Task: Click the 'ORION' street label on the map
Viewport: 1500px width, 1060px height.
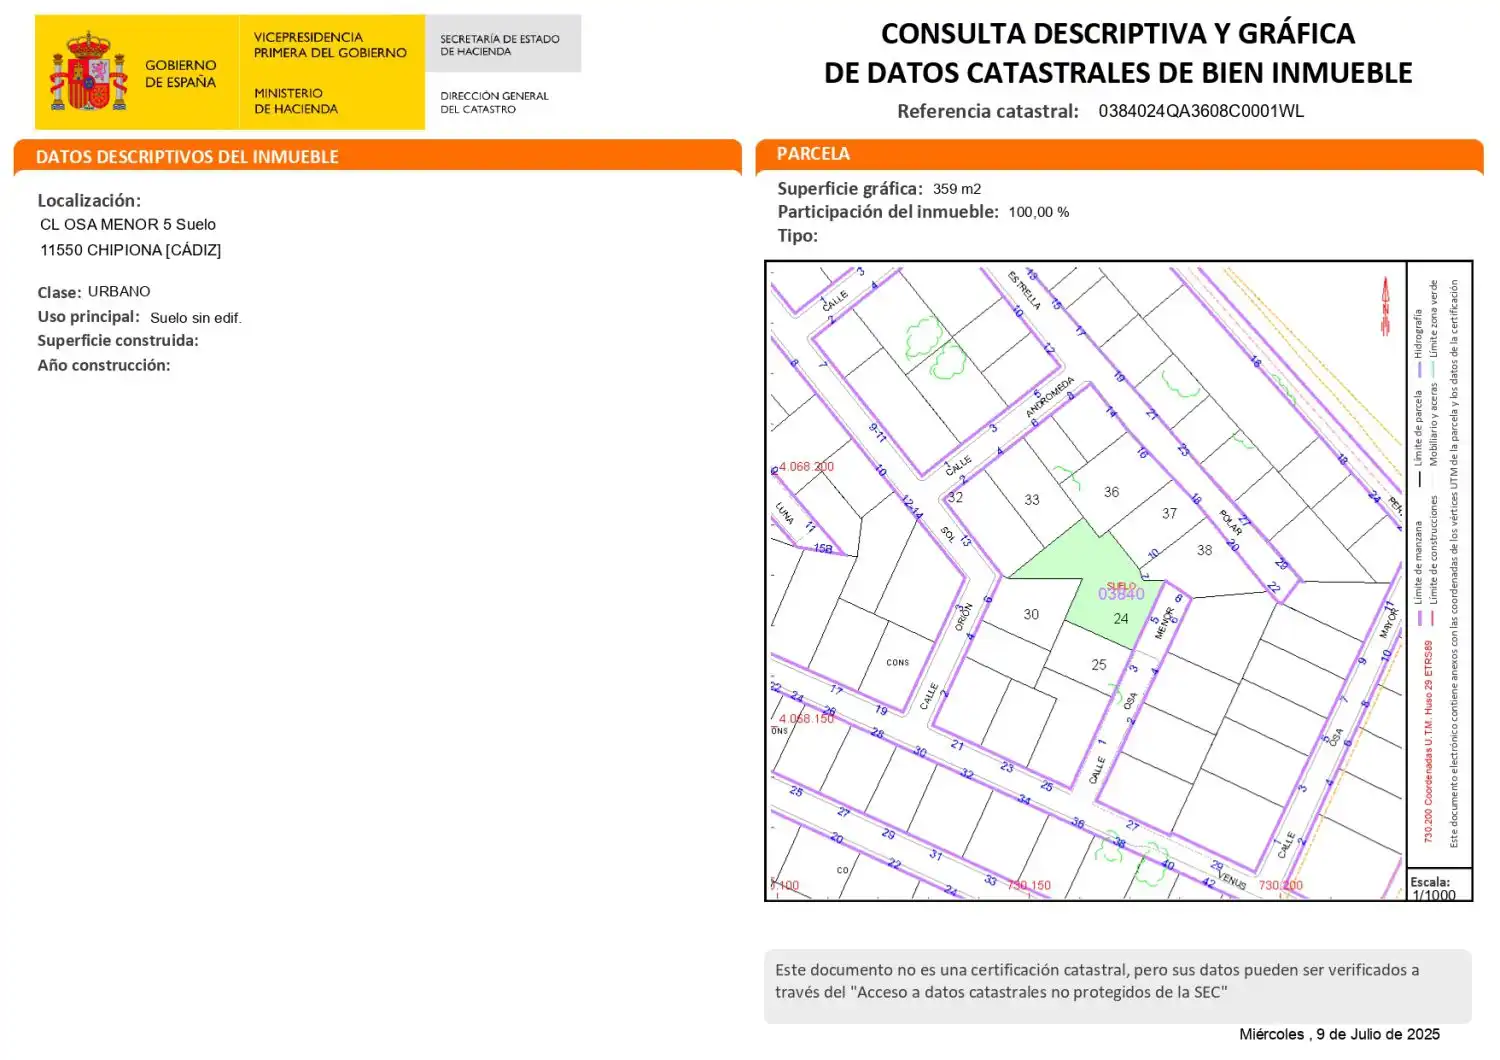Action: point(963,617)
